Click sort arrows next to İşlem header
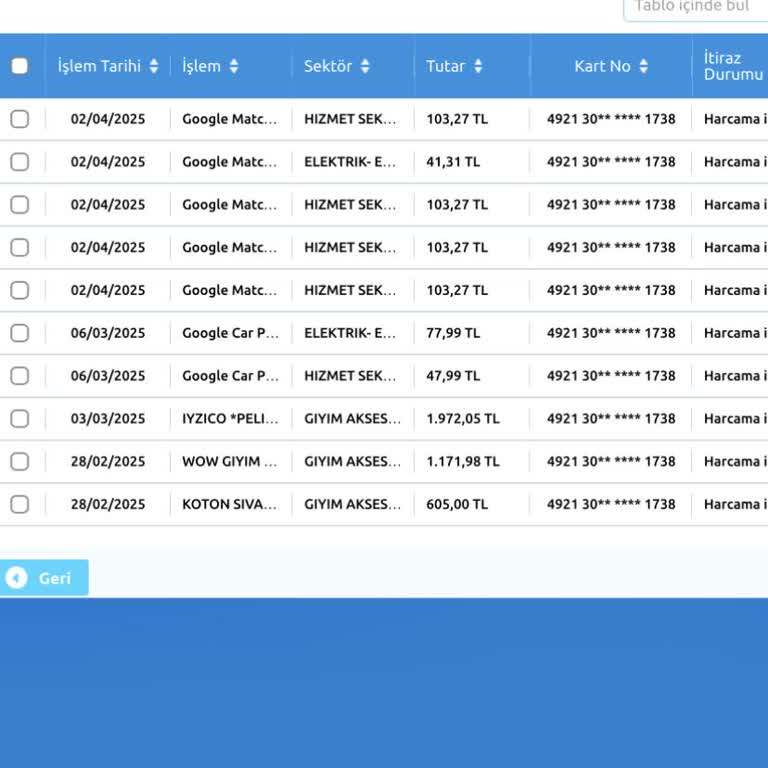This screenshot has height=768, width=768. (x=234, y=66)
